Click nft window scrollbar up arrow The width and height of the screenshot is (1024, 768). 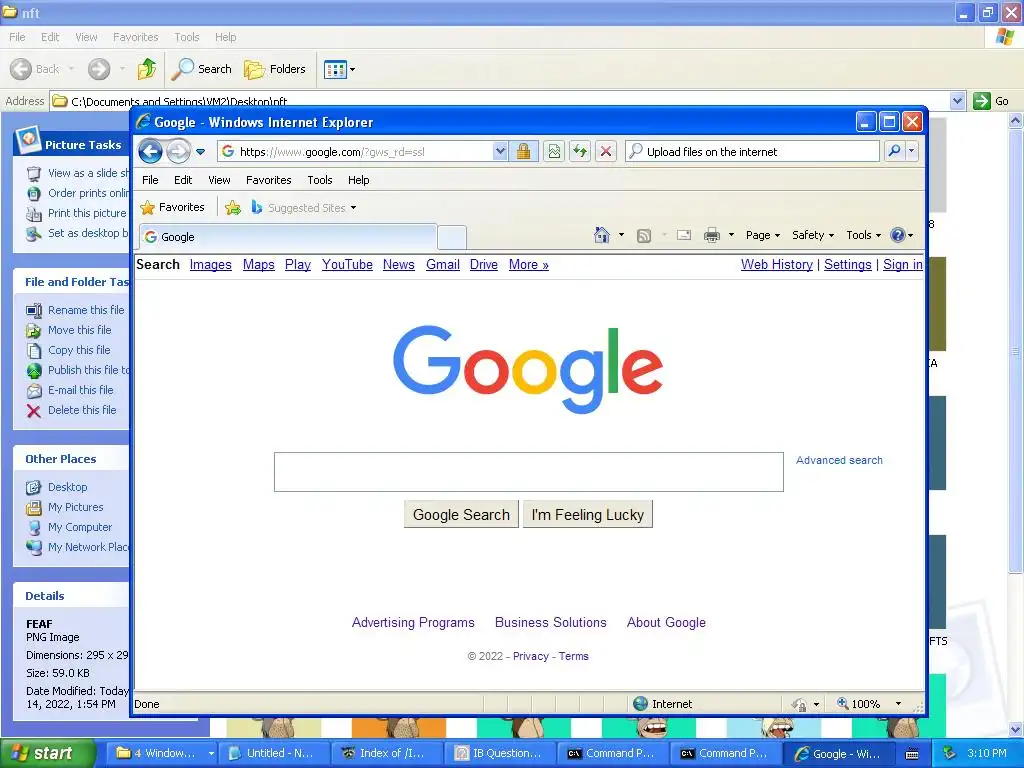point(1016,120)
